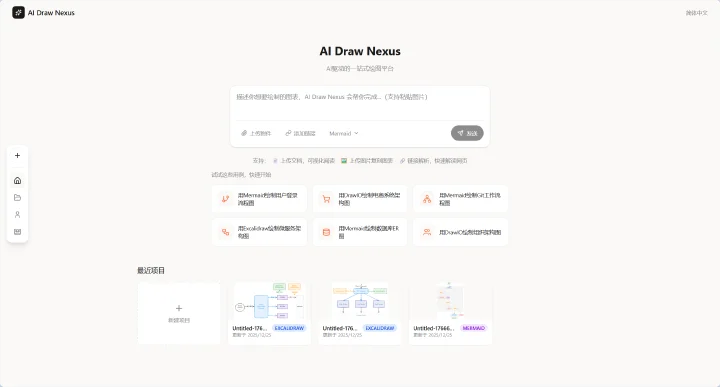Open the Mermaid project thumbnail
Viewport: 720px width, 387px height.
(450, 301)
